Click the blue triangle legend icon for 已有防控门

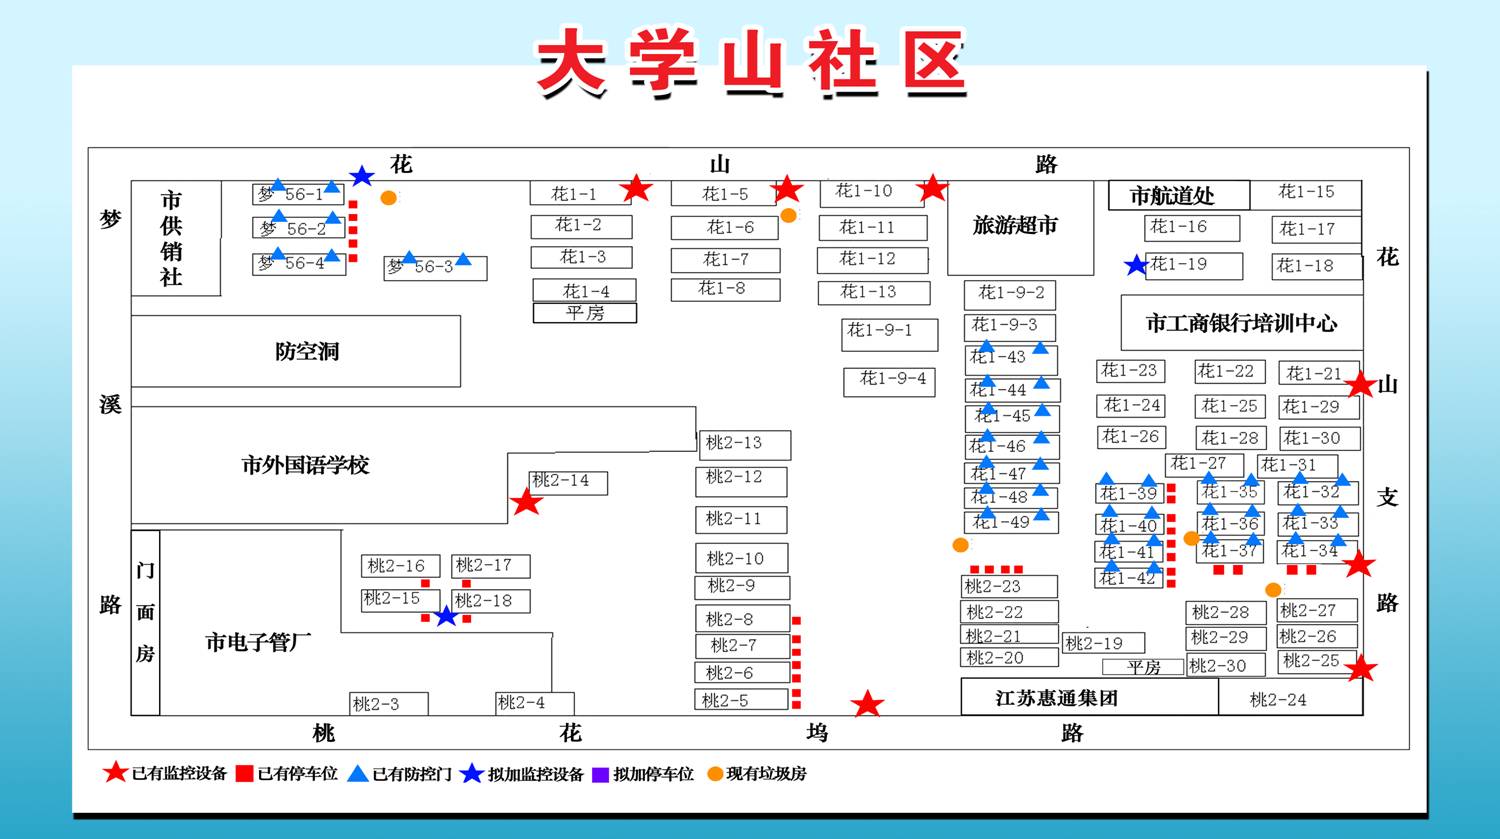[x=357, y=774]
